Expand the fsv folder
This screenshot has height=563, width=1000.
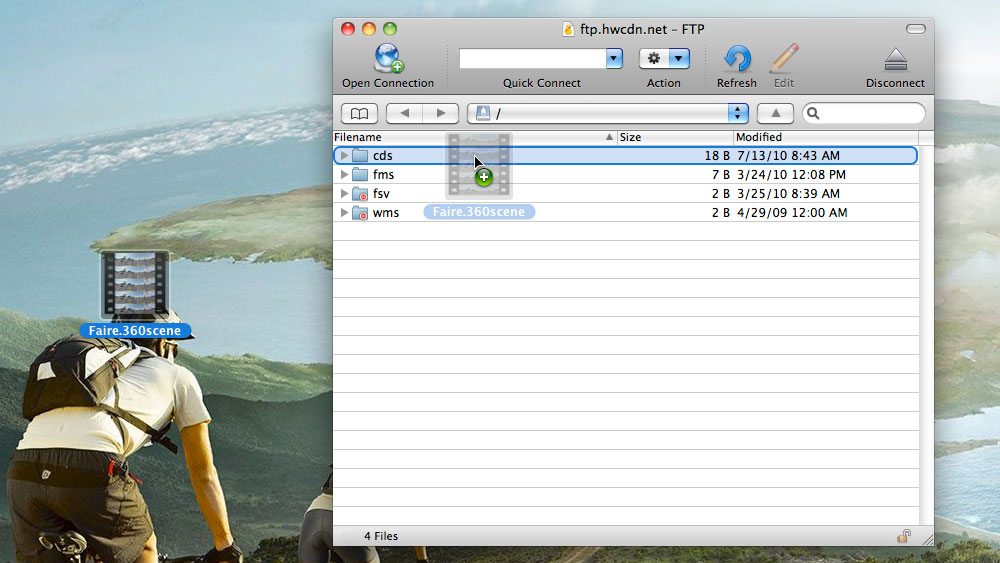[x=344, y=194]
